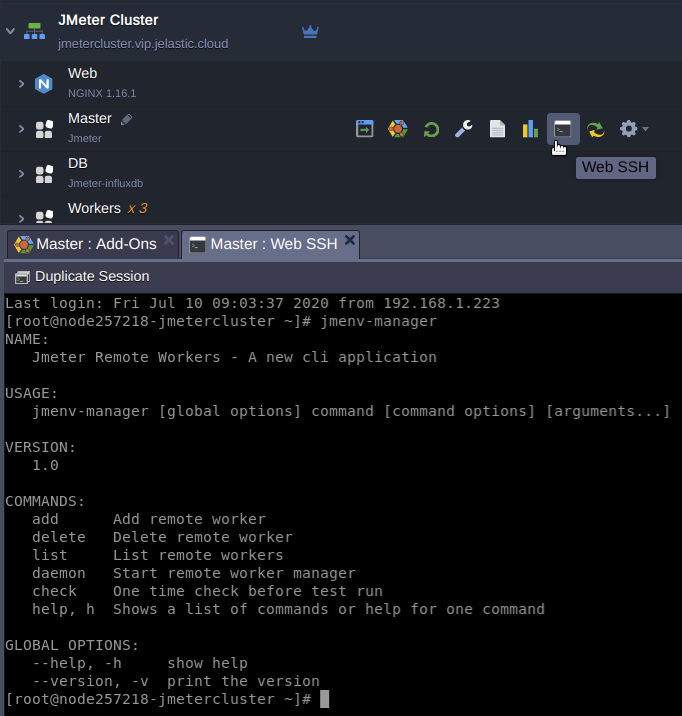
Task: Switch to Master : Add-Ons tab
Action: point(93,244)
